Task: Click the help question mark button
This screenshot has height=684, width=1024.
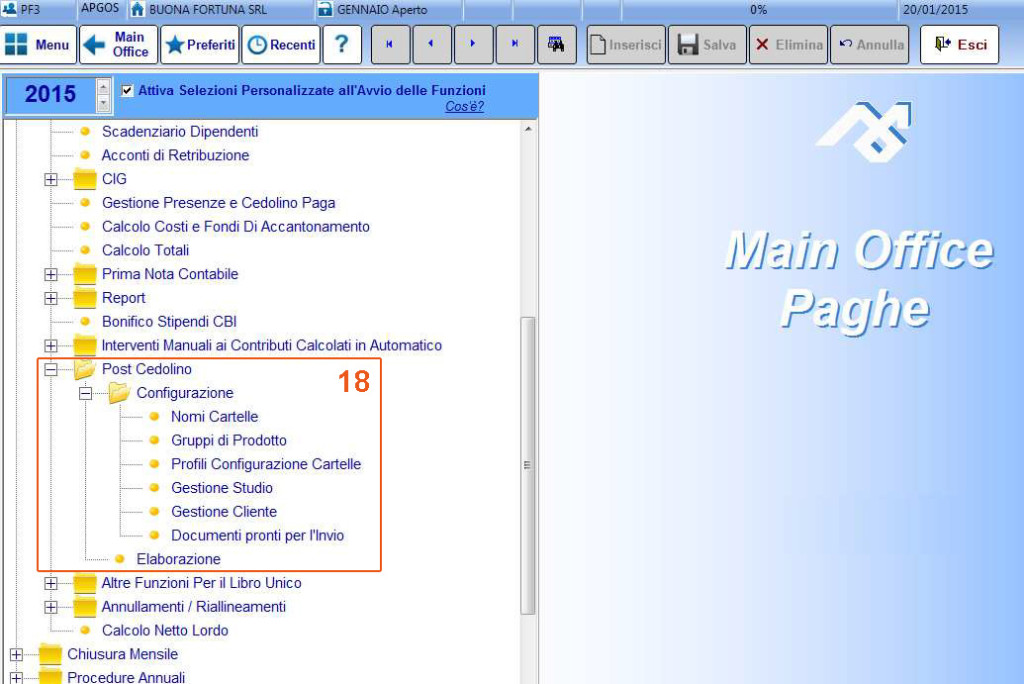Action: [342, 44]
